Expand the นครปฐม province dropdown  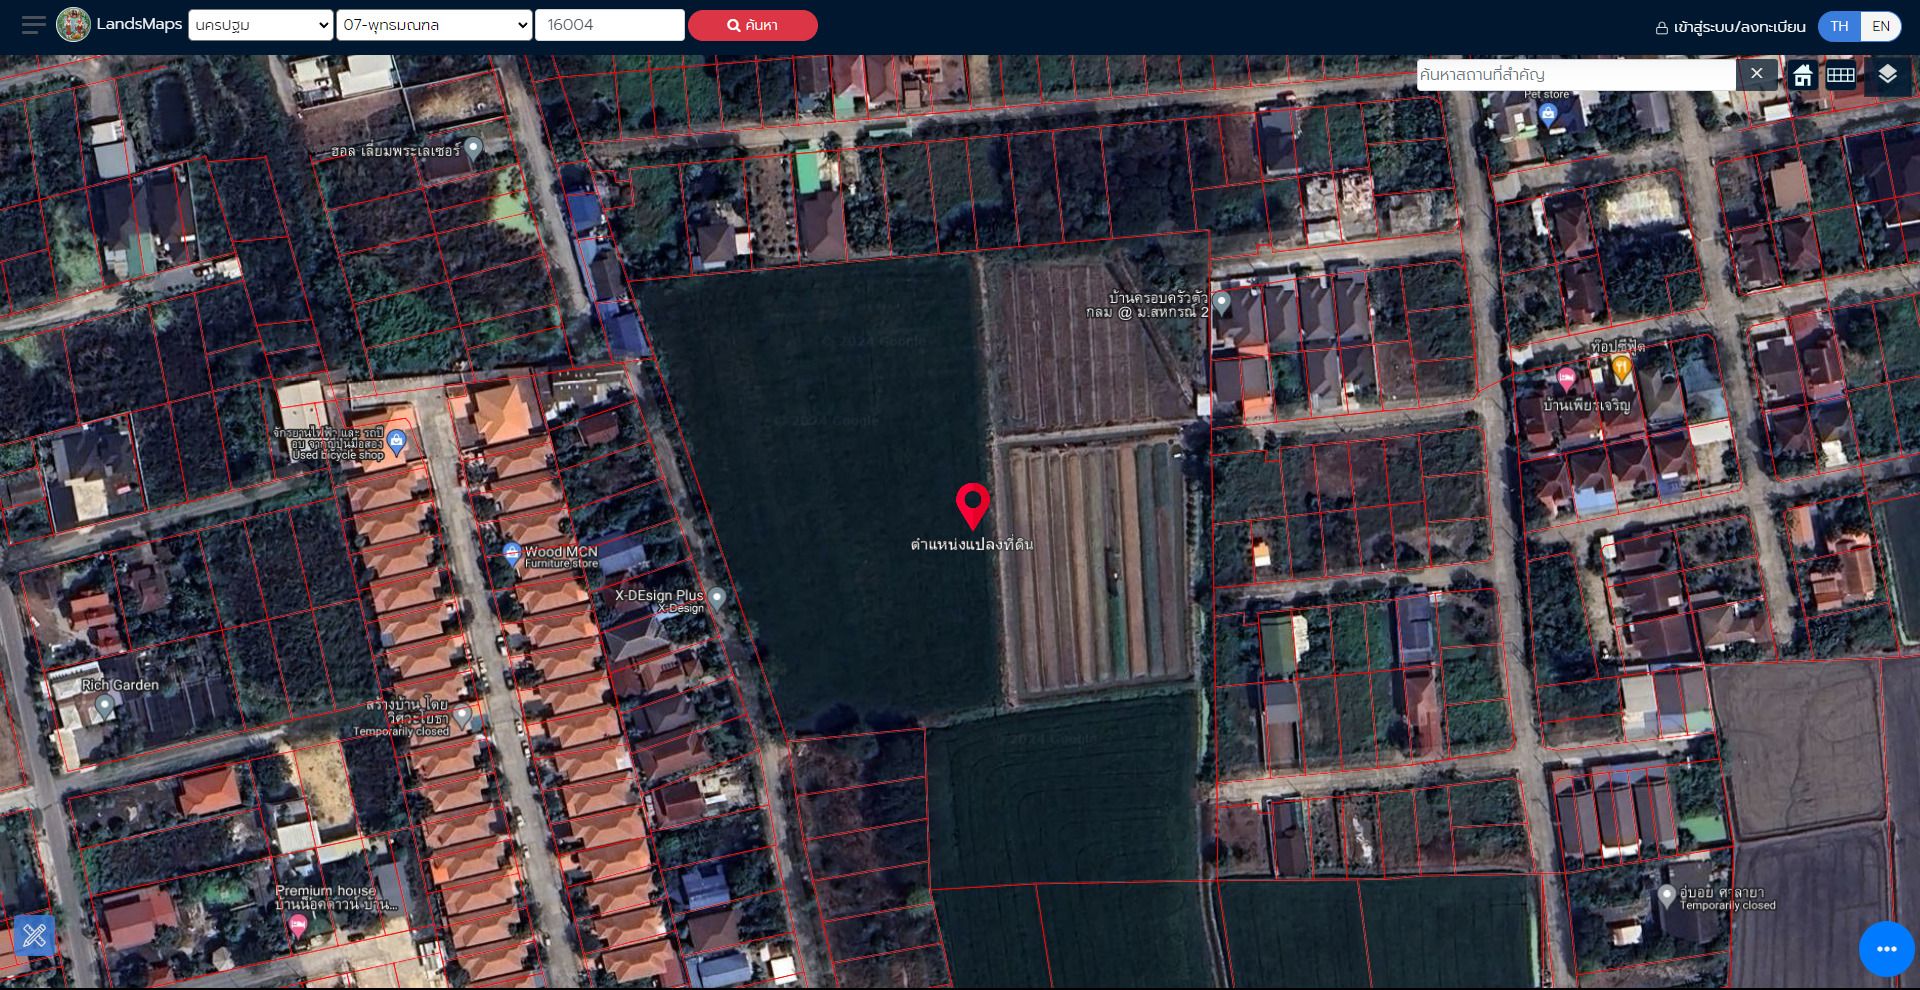(x=260, y=25)
